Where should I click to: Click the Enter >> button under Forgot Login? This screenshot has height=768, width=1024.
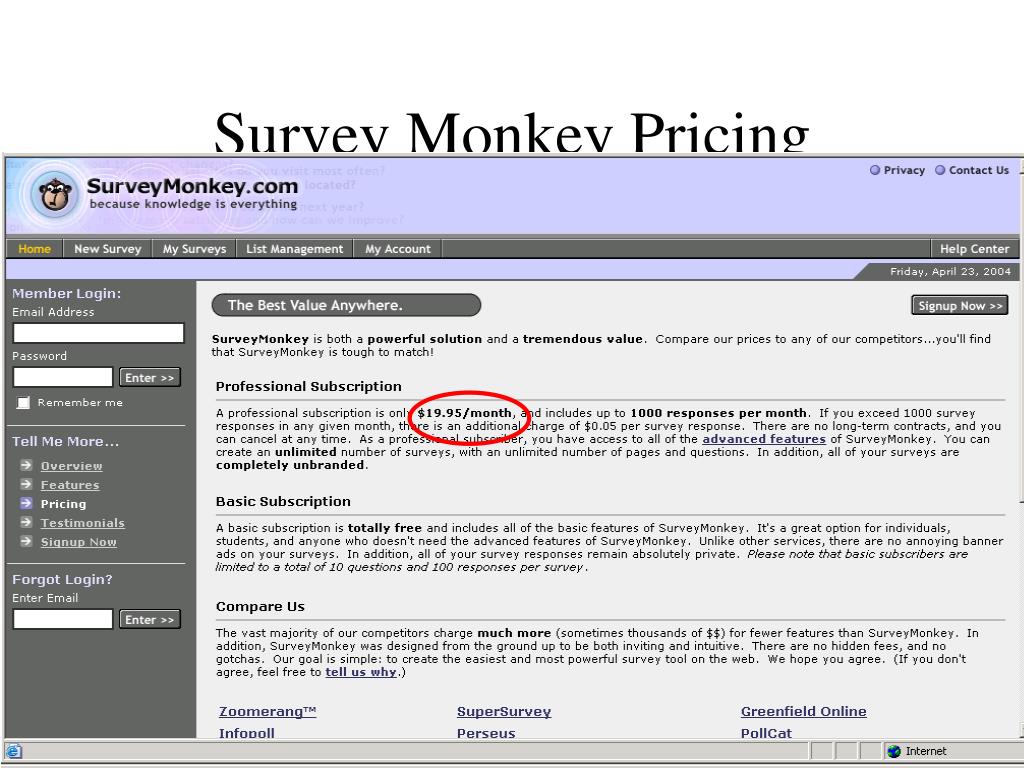pyautogui.click(x=150, y=619)
